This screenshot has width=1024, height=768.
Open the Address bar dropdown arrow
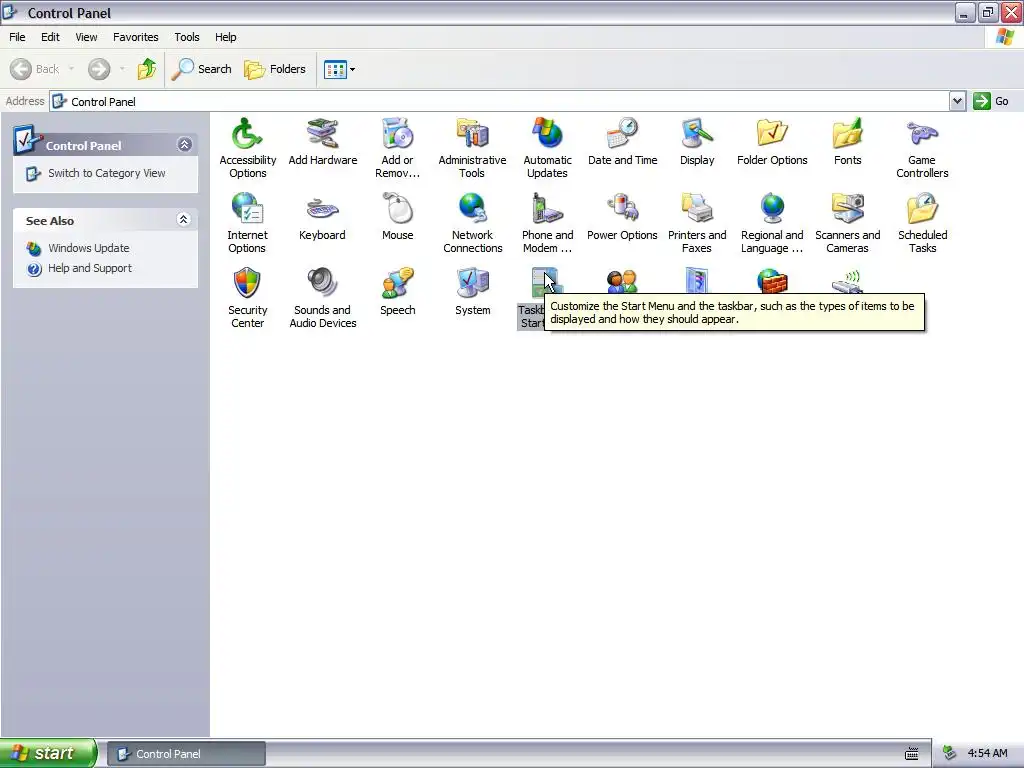[x=957, y=101]
